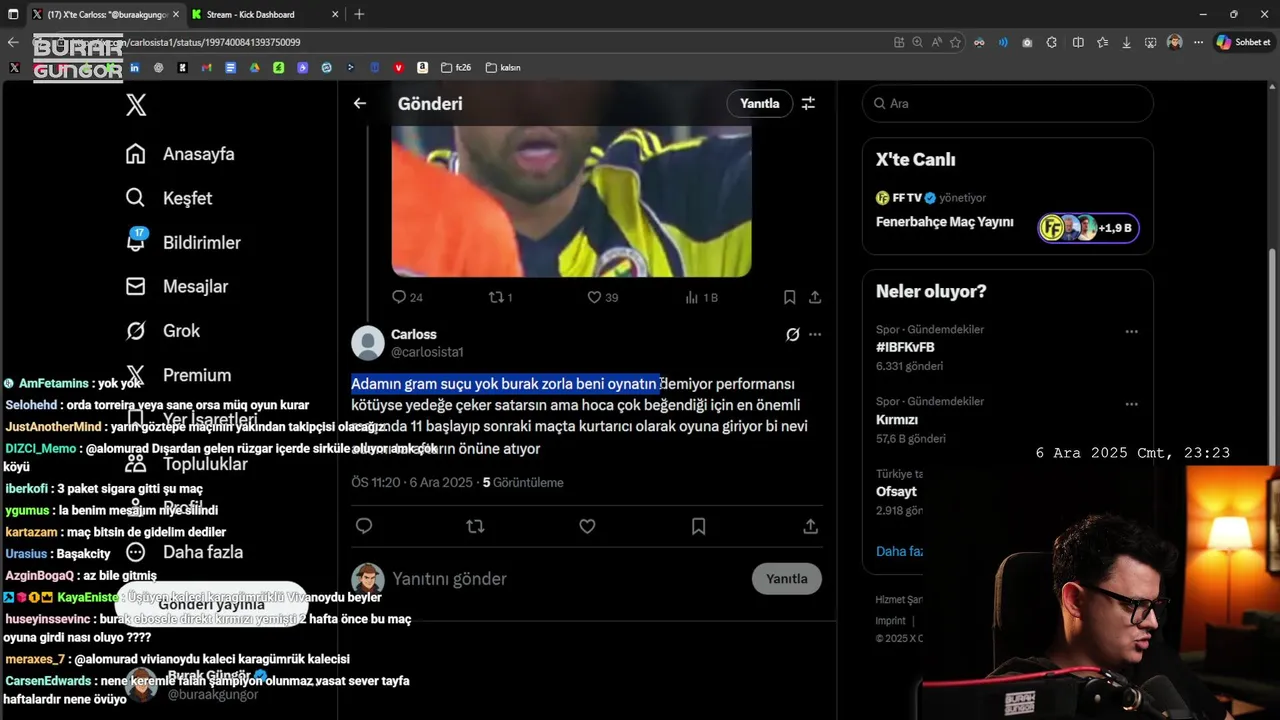Go back using Gönderi back arrow
The width and height of the screenshot is (1280, 720).
point(360,103)
